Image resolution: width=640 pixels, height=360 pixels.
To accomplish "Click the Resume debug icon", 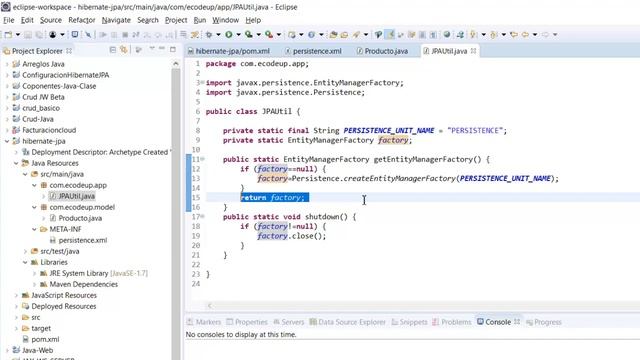I will pyautogui.click(x=103, y=35).
